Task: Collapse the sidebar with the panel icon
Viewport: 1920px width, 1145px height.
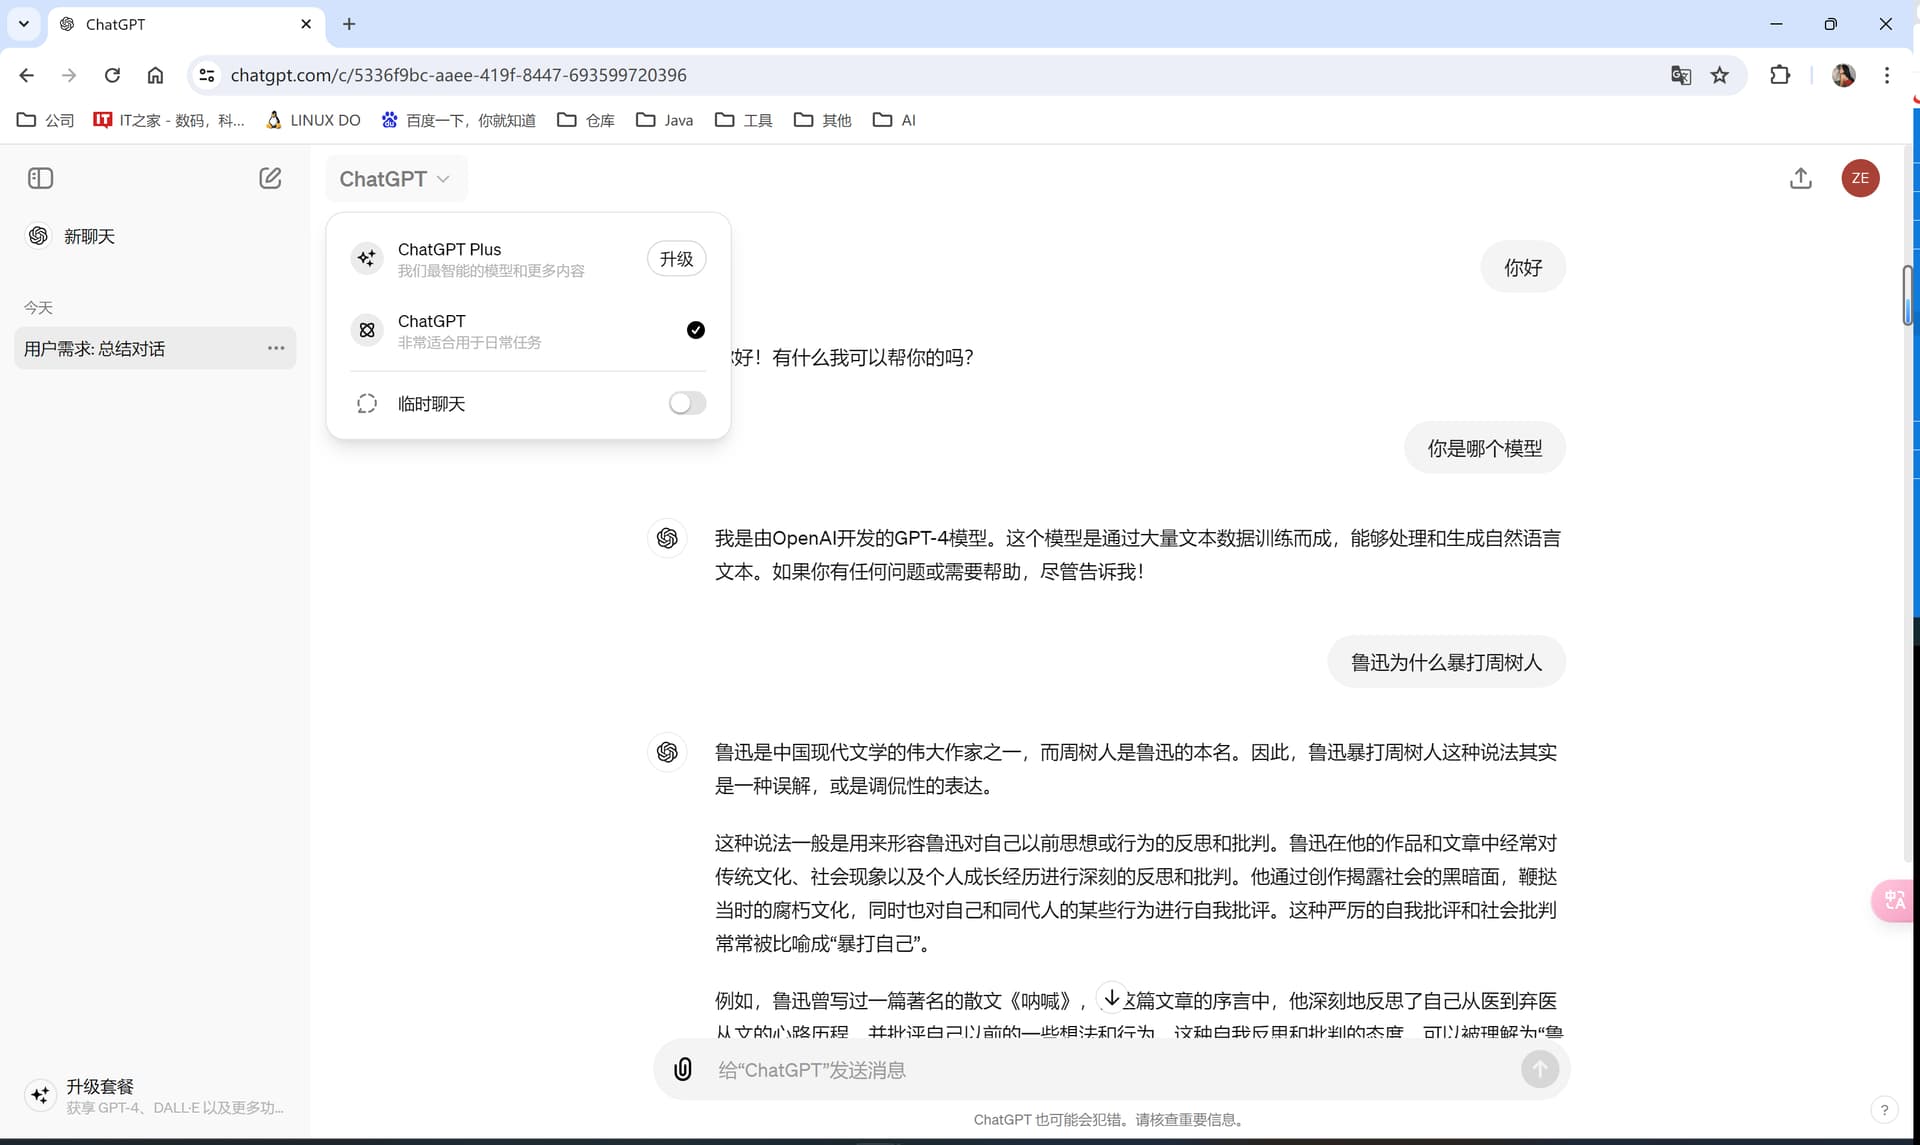Action: (x=40, y=178)
